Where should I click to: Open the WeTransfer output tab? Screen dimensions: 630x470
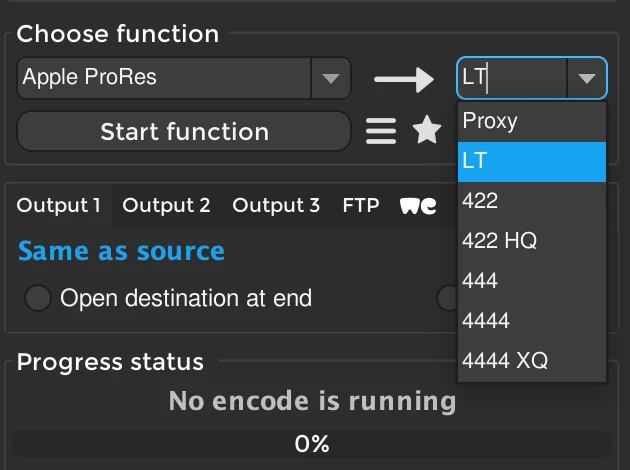point(418,206)
